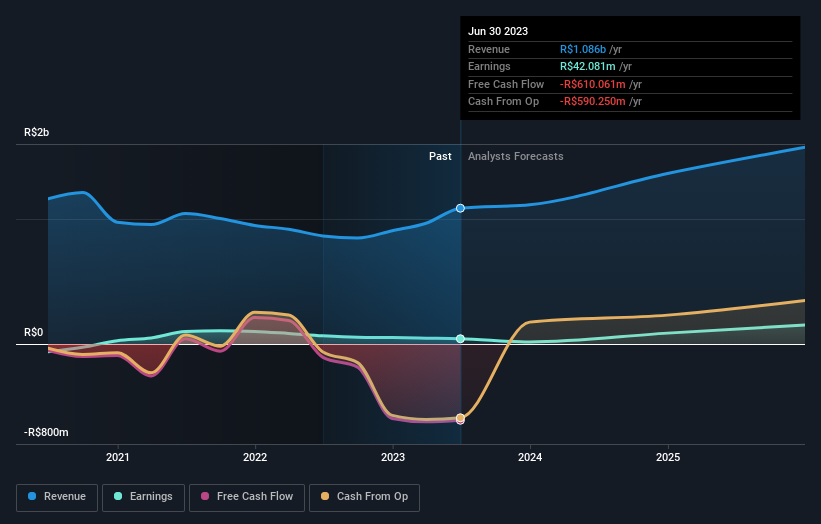Click the R$42.081m earnings value
The width and height of the screenshot is (821, 524).
587,66
